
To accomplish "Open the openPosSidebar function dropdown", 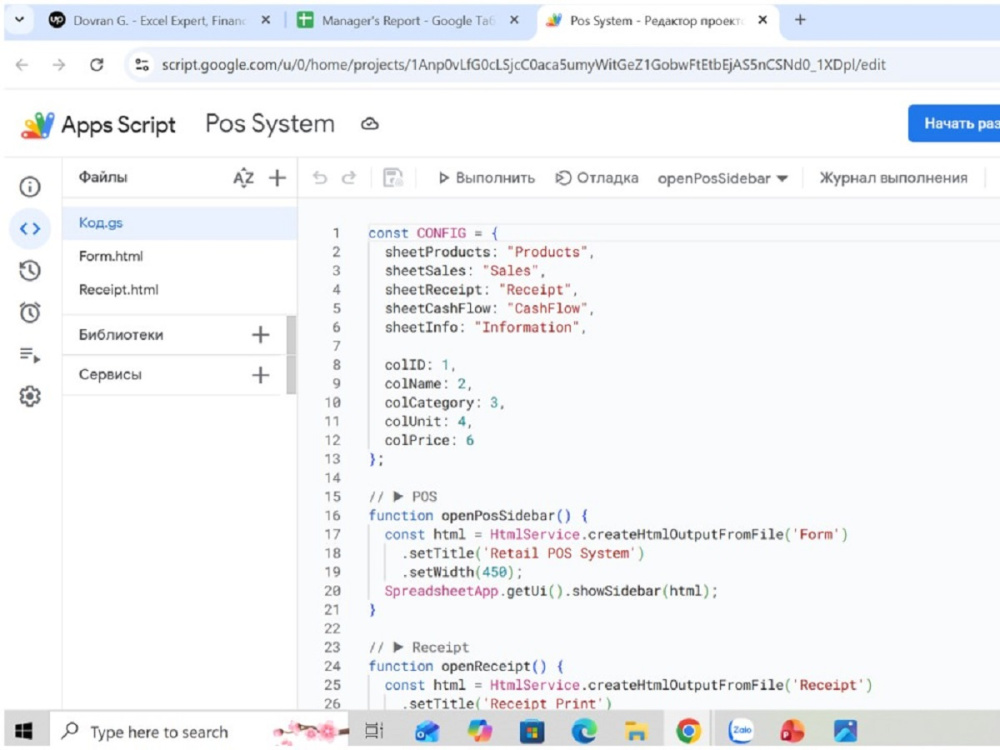I will (x=722, y=179).
